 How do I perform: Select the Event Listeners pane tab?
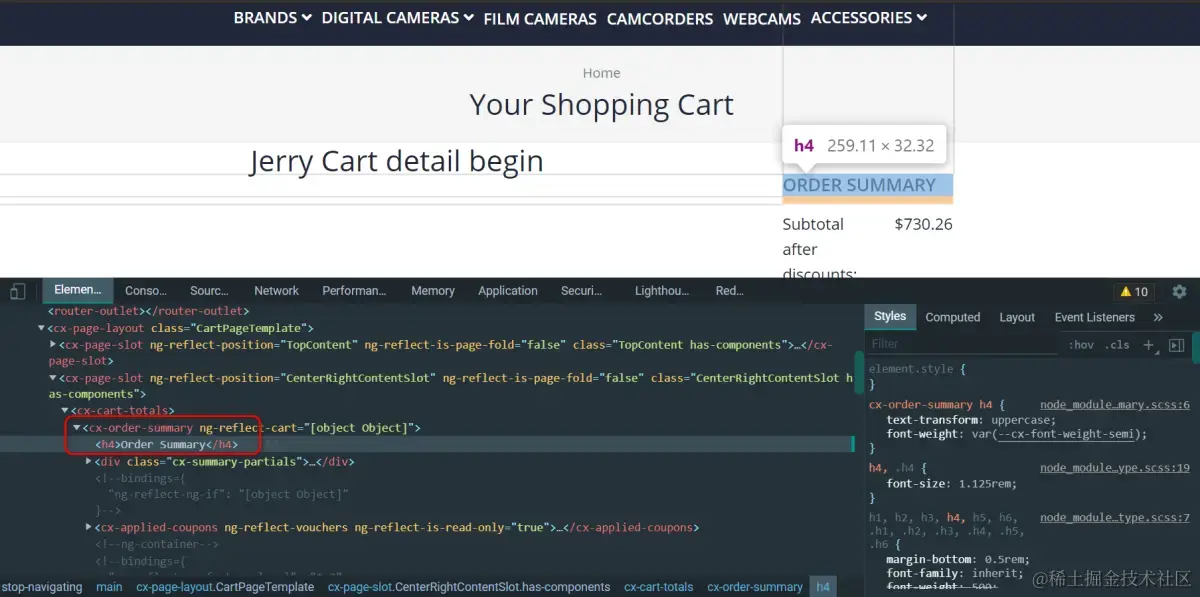pyautogui.click(x=1095, y=317)
